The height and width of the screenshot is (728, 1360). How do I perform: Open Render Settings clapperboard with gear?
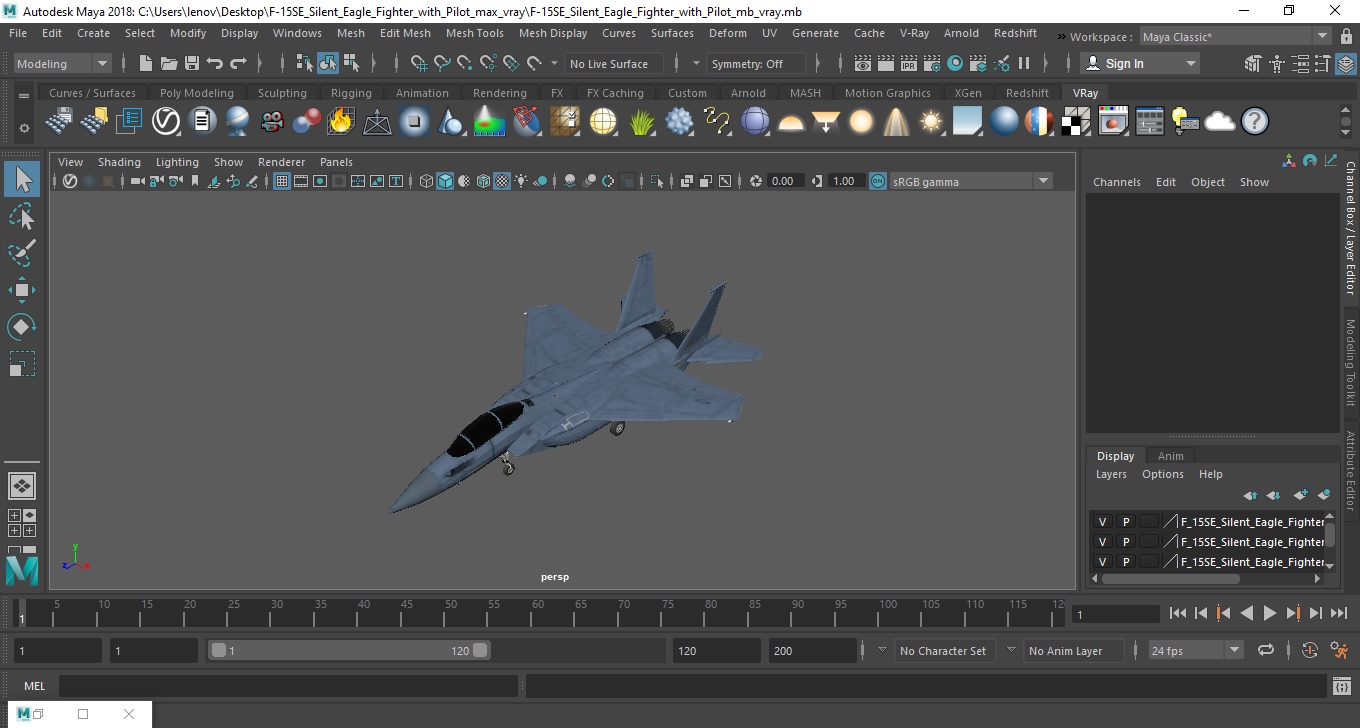(x=932, y=63)
